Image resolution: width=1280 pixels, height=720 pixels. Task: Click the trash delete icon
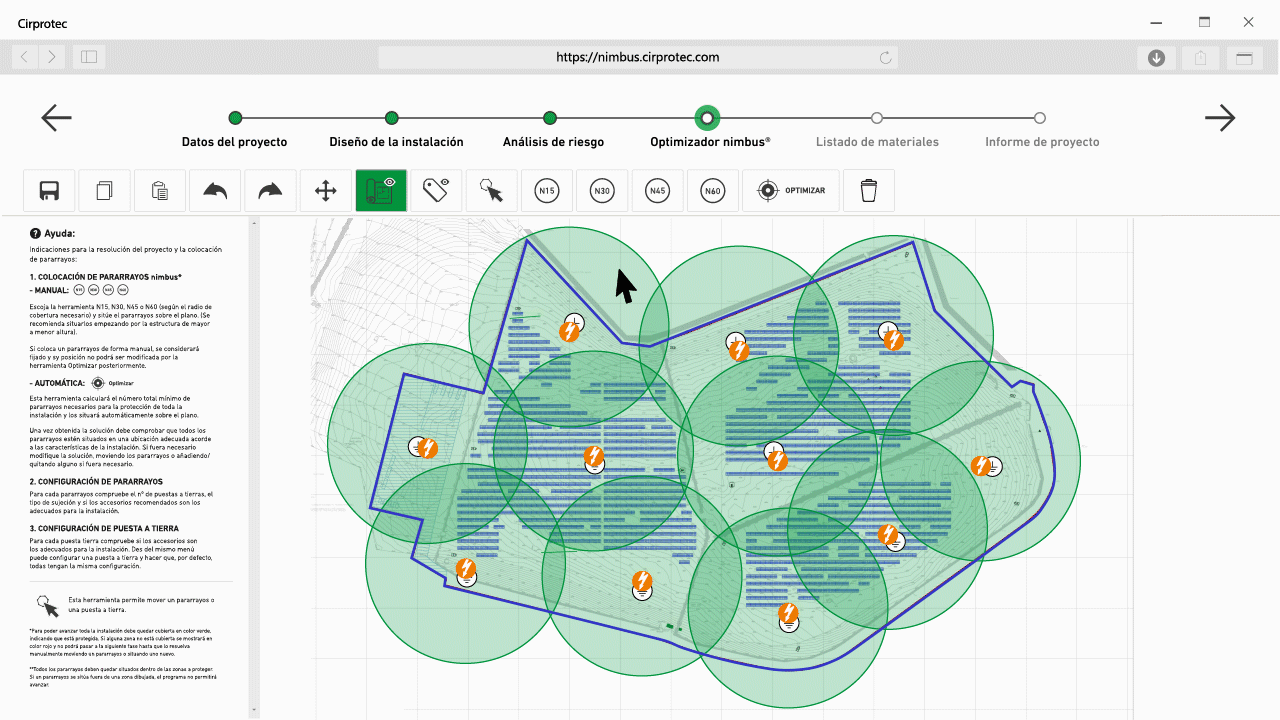click(x=869, y=190)
